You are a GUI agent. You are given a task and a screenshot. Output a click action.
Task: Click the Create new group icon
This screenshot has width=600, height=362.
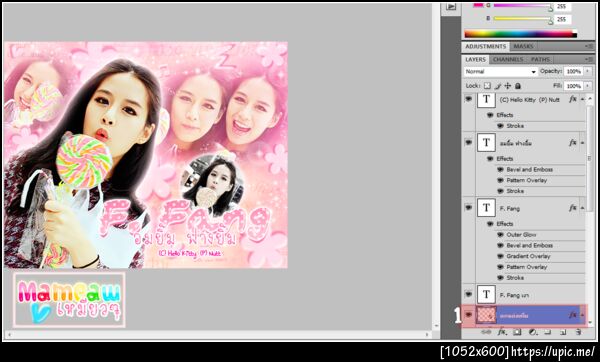(x=548, y=332)
